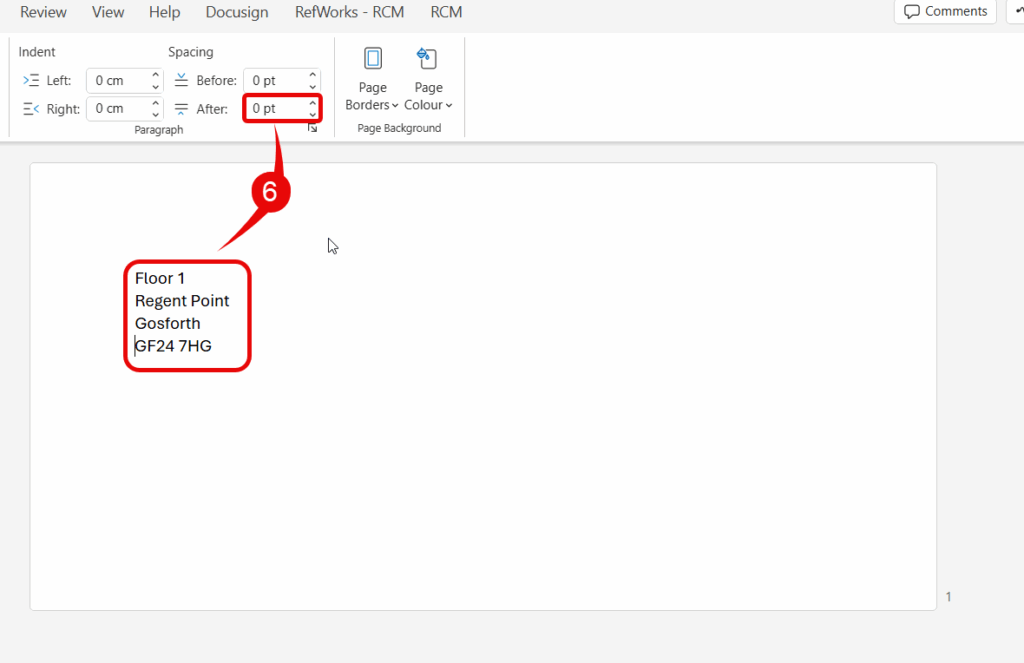Expand the Page Borders dropdown arrow
Viewport: 1024px width, 663px height.
395,106
